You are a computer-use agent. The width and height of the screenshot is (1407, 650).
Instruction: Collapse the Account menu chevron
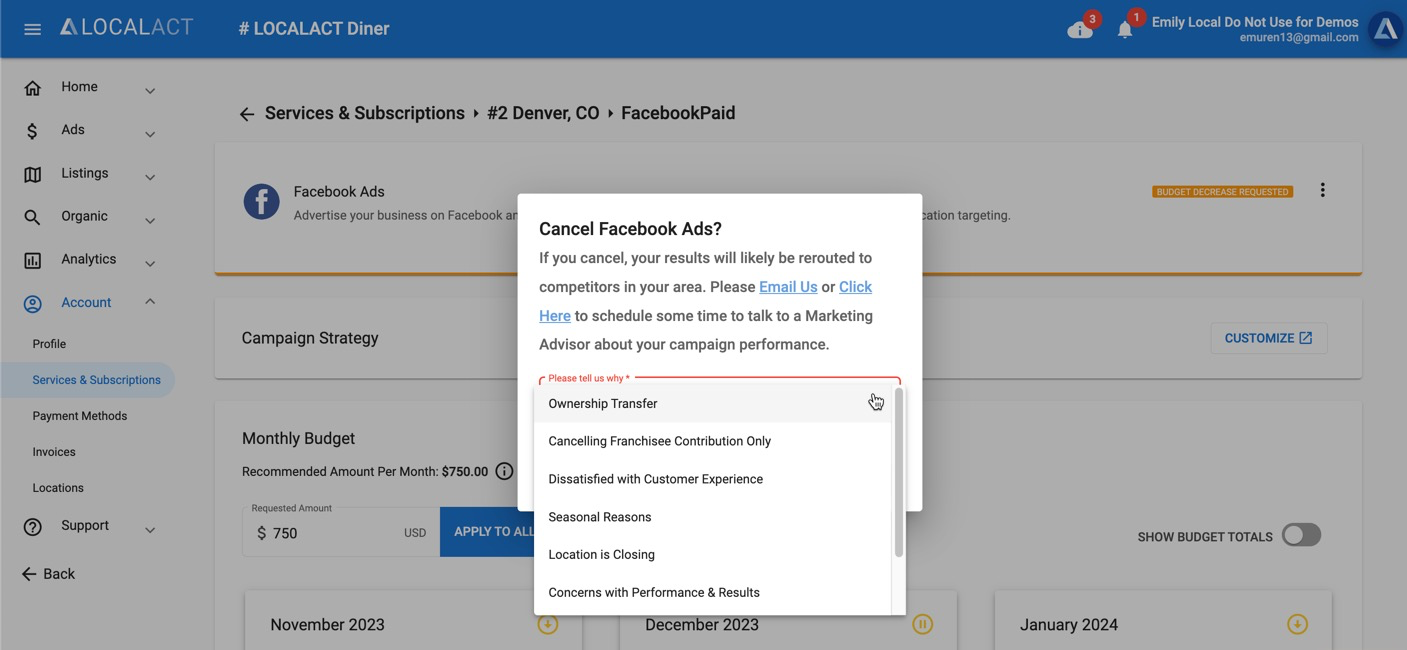tap(150, 301)
